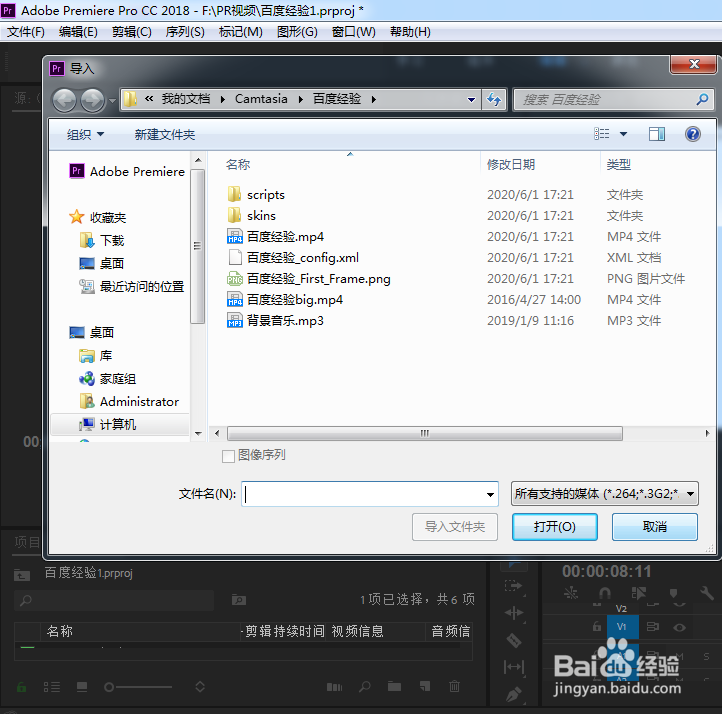Select 库 libraries in the sidebar

tap(95, 355)
